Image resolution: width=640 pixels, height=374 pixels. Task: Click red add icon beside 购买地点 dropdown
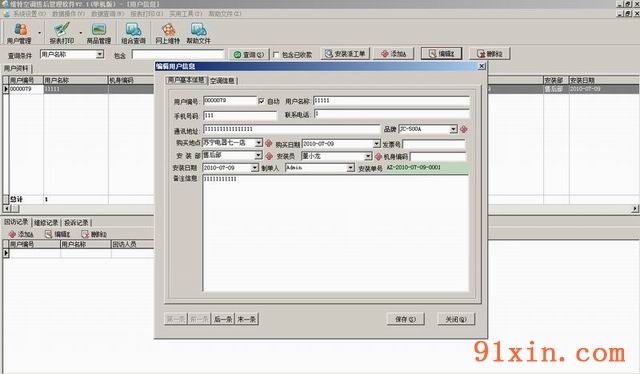tap(269, 143)
